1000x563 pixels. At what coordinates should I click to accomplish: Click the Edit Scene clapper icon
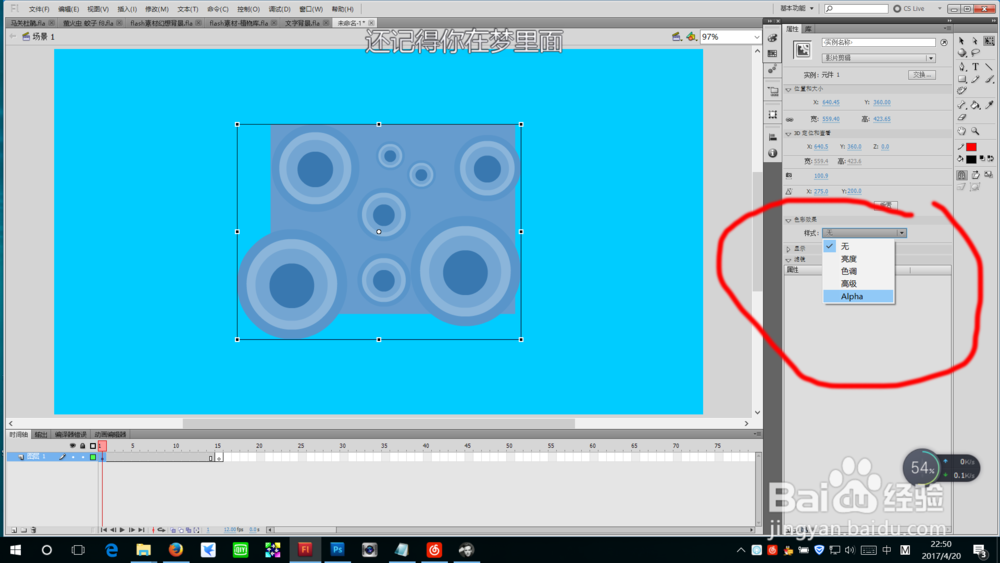coord(677,37)
